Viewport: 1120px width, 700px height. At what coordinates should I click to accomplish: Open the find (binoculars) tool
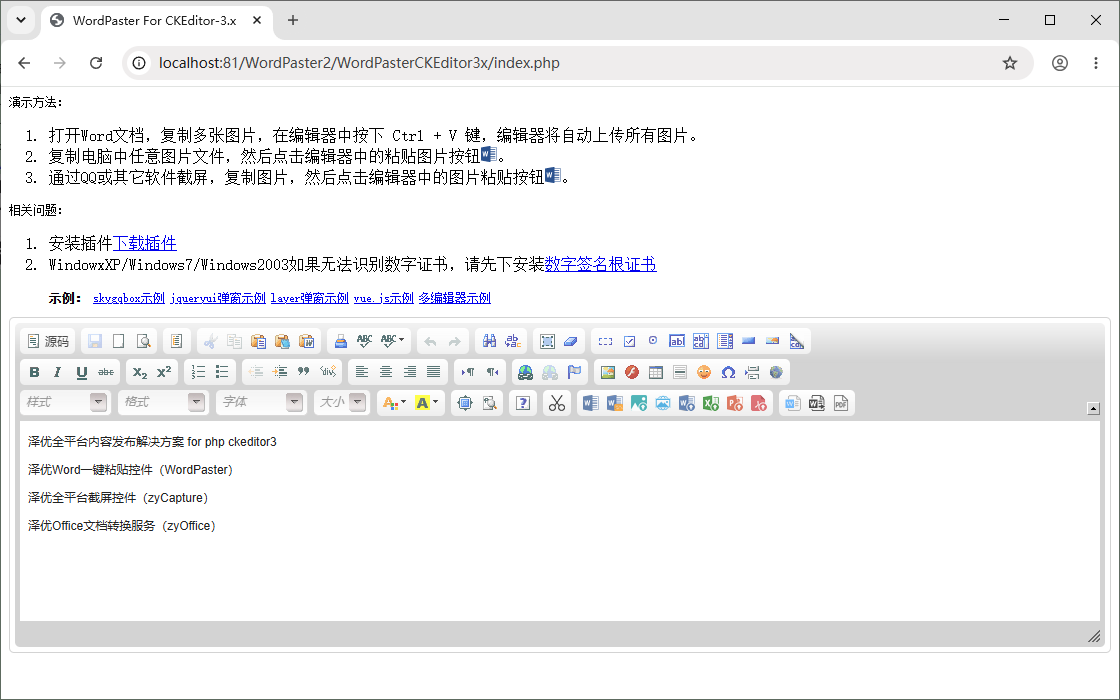(489, 341)
